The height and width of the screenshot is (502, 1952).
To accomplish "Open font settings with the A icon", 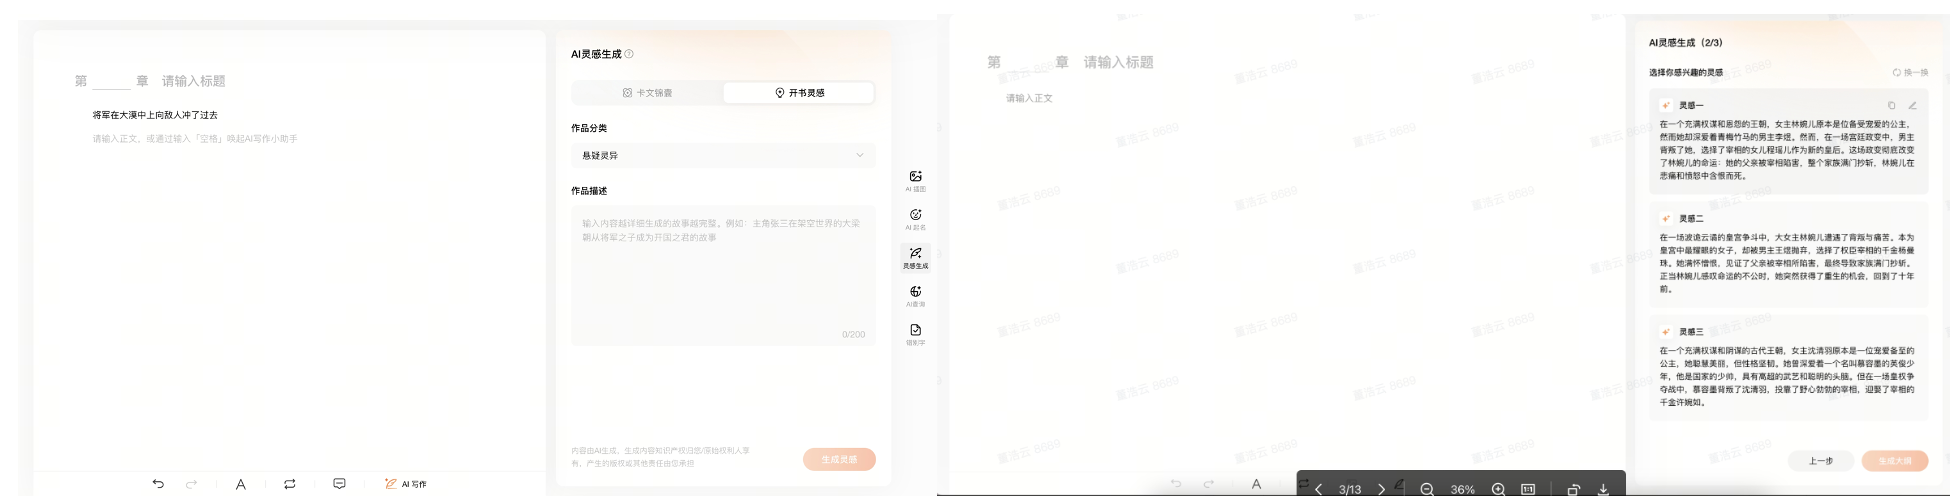I will (x=240, y=484).
